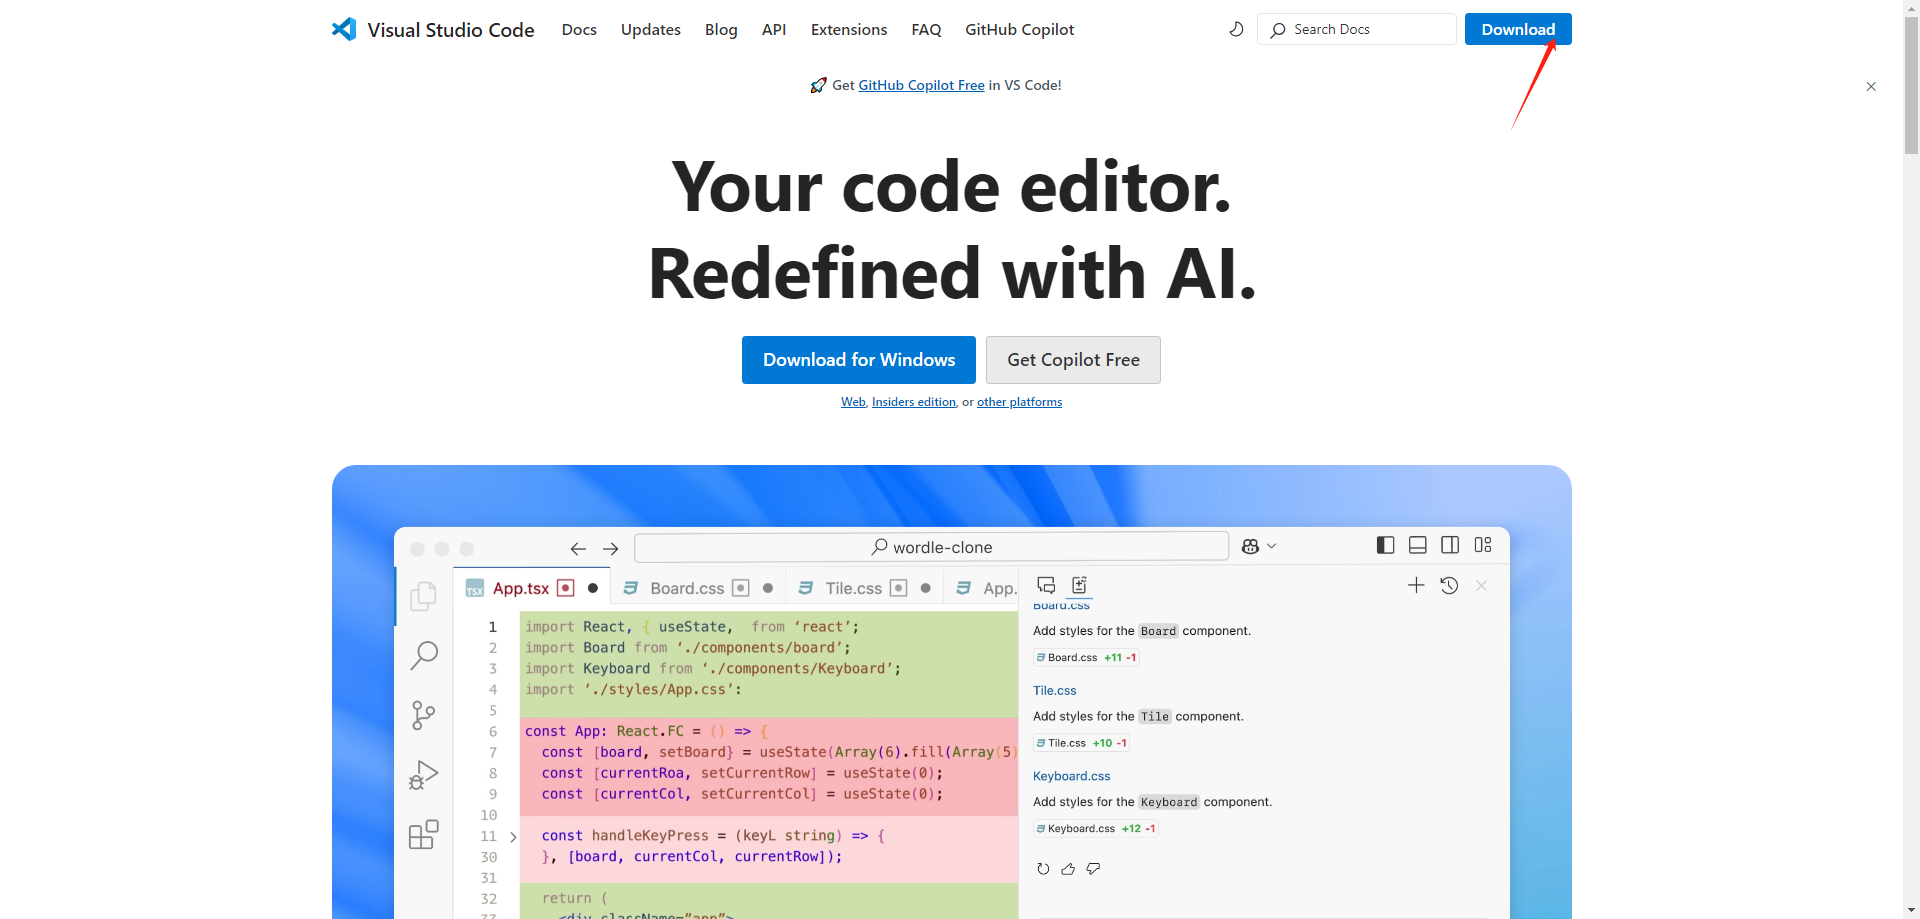Click the Download button in header
Viewport: 1920px width, 919px height.
[x=1518, y=29]
